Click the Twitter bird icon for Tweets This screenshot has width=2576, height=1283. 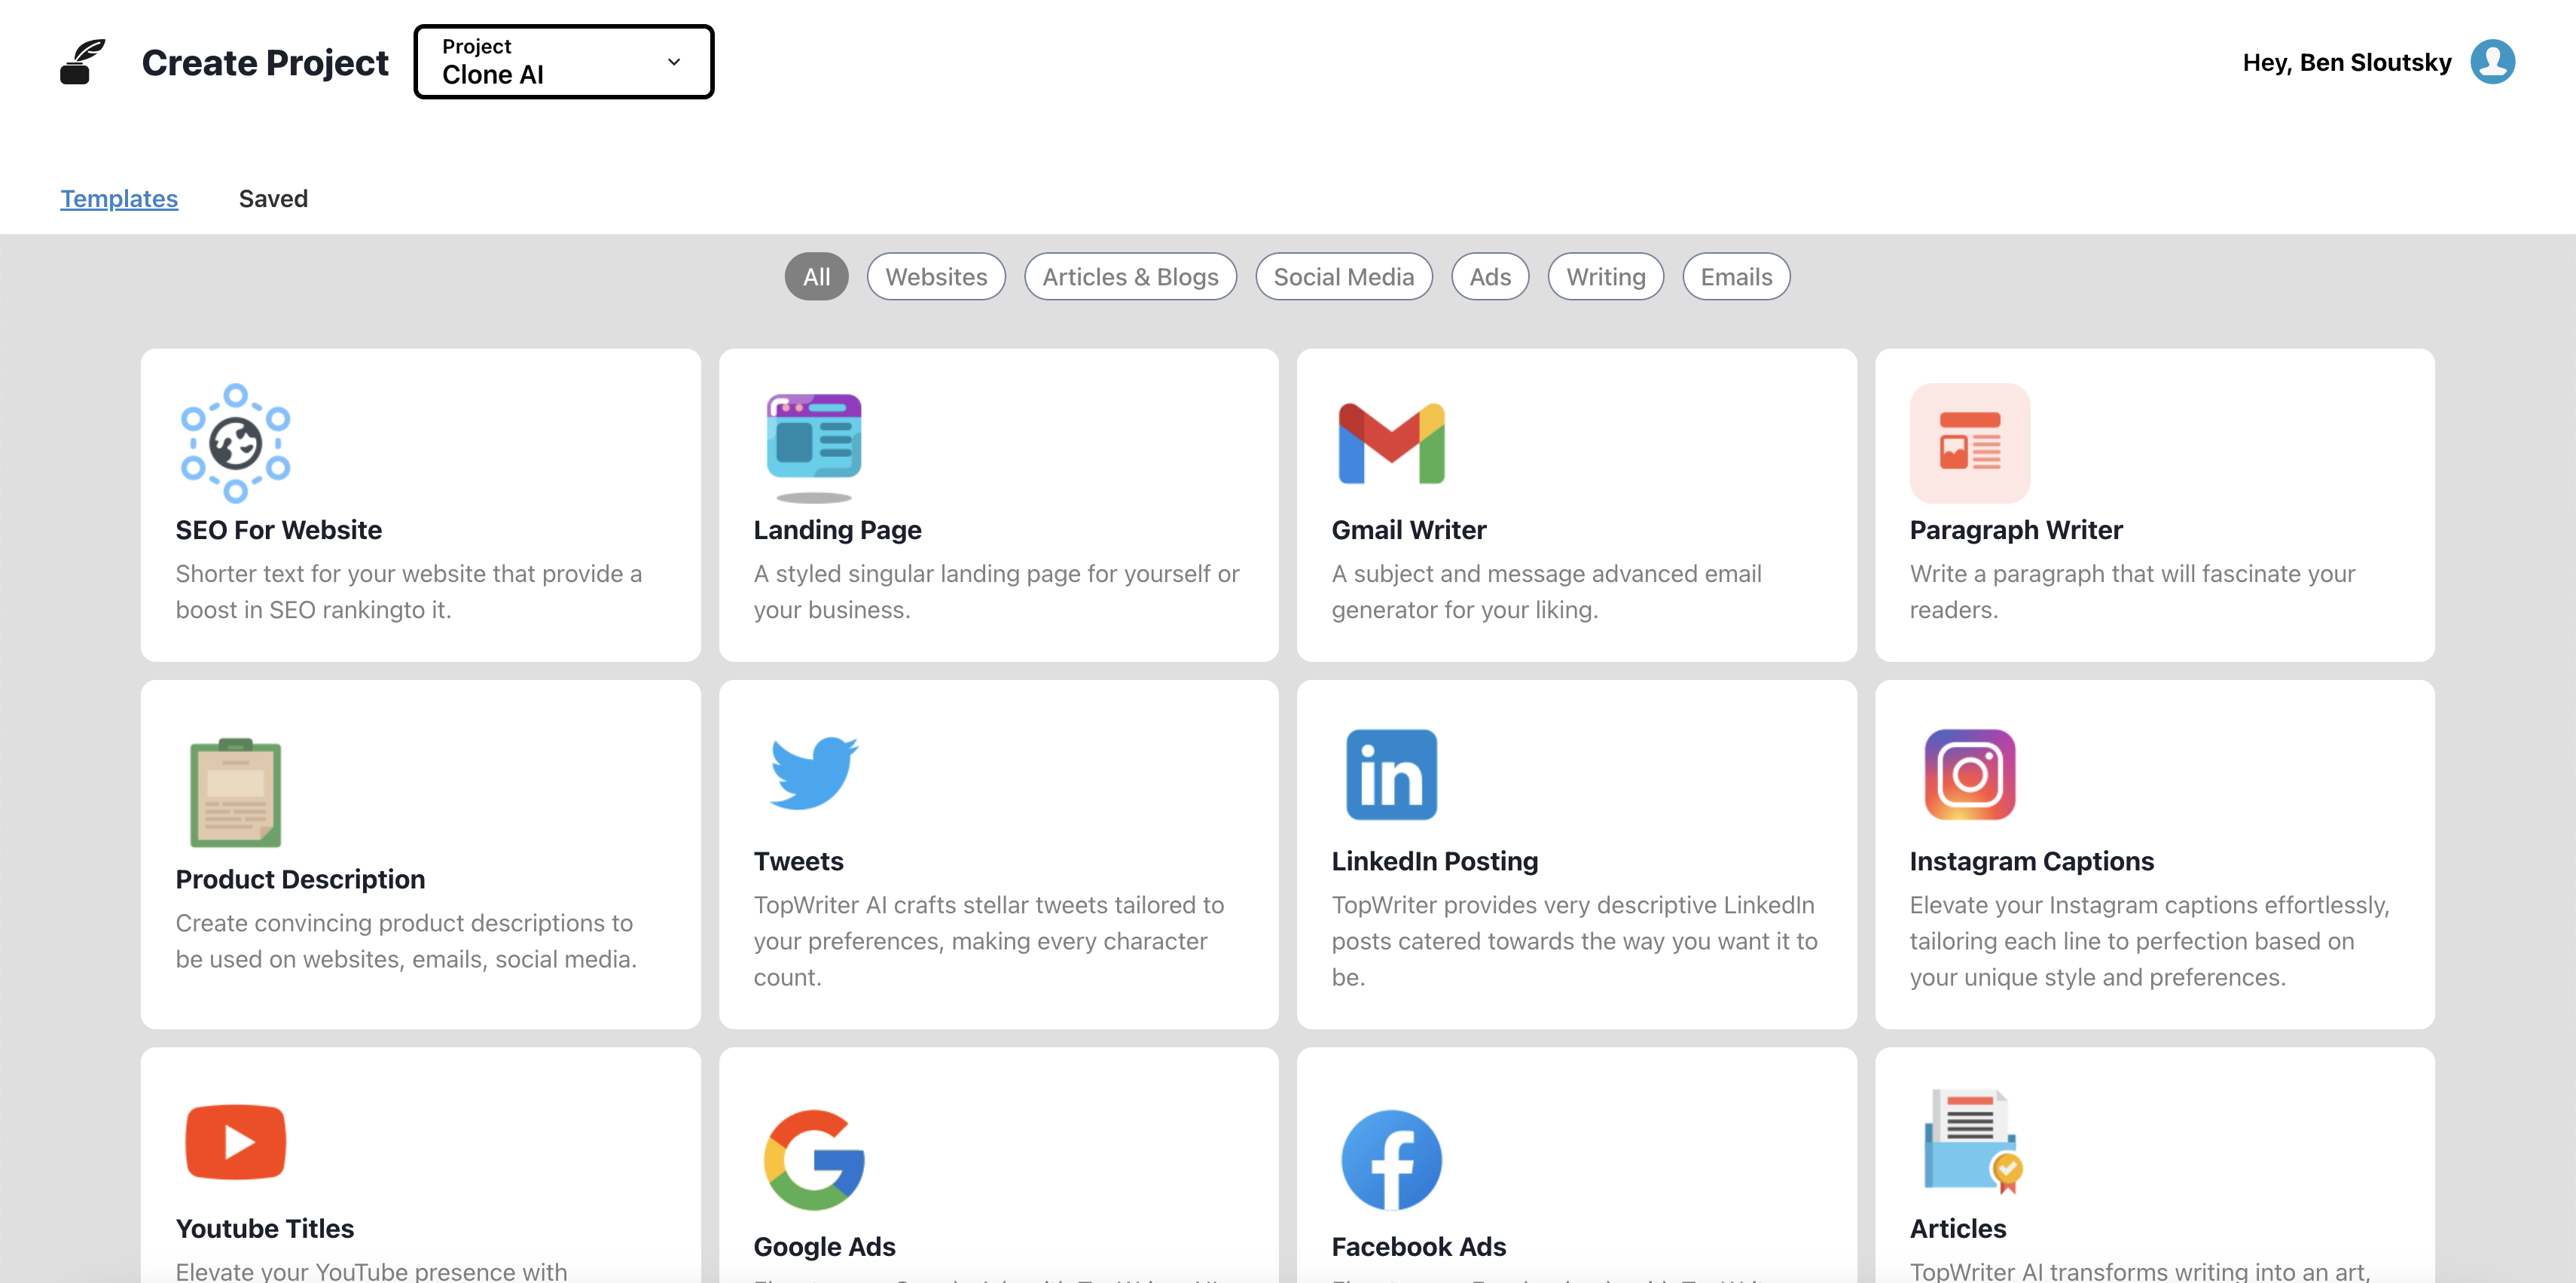pos(813,773)
